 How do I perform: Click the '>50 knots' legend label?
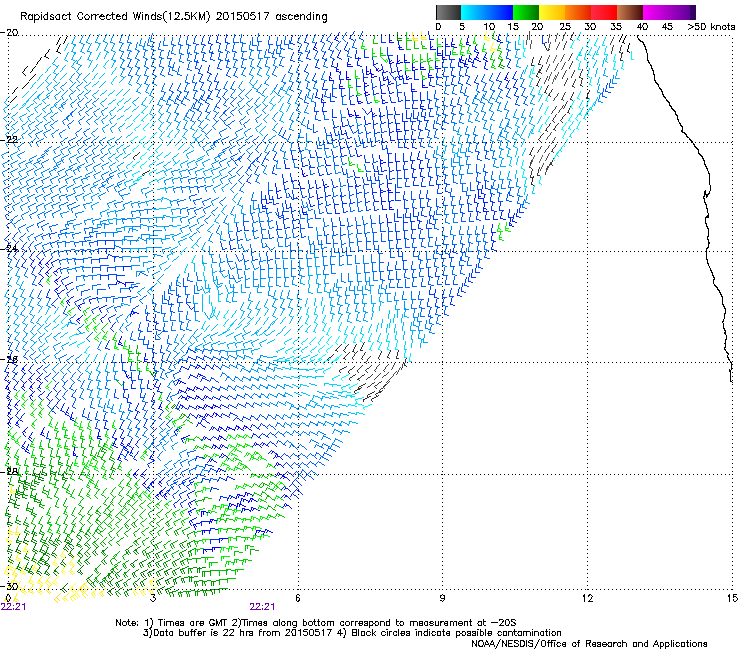[x=711, y=27]
